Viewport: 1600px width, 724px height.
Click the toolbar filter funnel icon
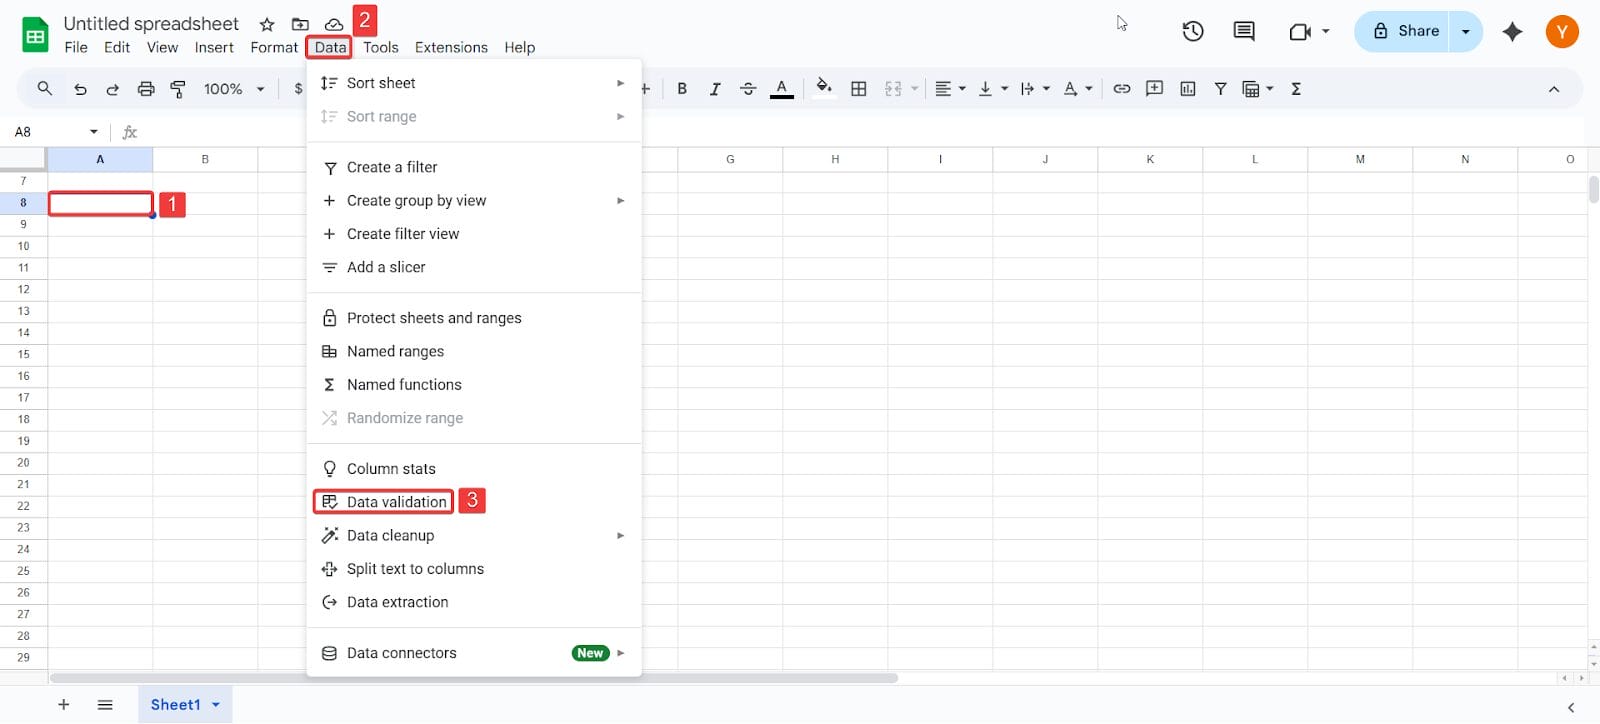click(1220, 89)
